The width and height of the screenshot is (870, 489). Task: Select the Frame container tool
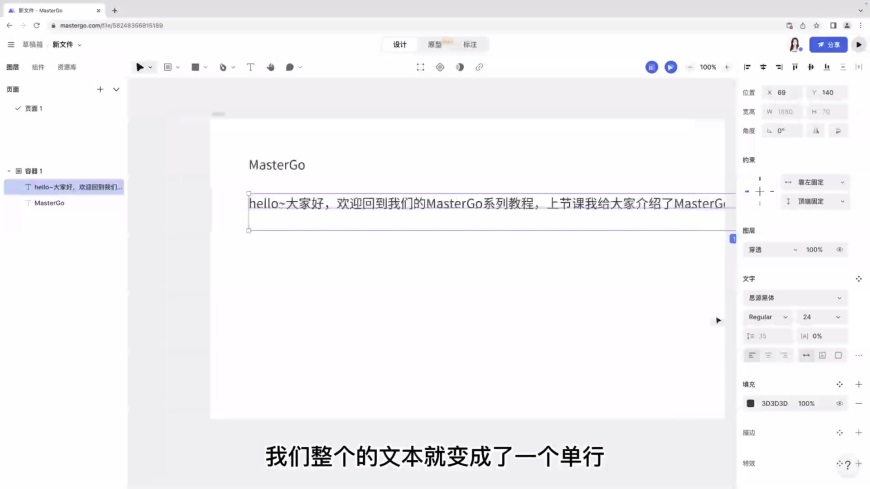pyautogui.click(x=168, y=67)
